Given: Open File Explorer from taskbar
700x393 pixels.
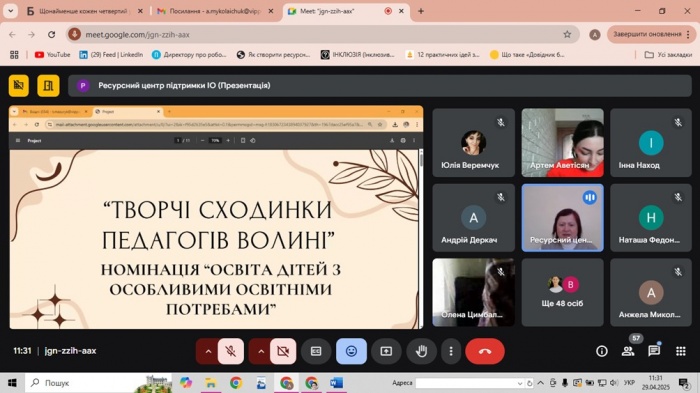Looking at the screenshot, I should [x=211, y=383].
